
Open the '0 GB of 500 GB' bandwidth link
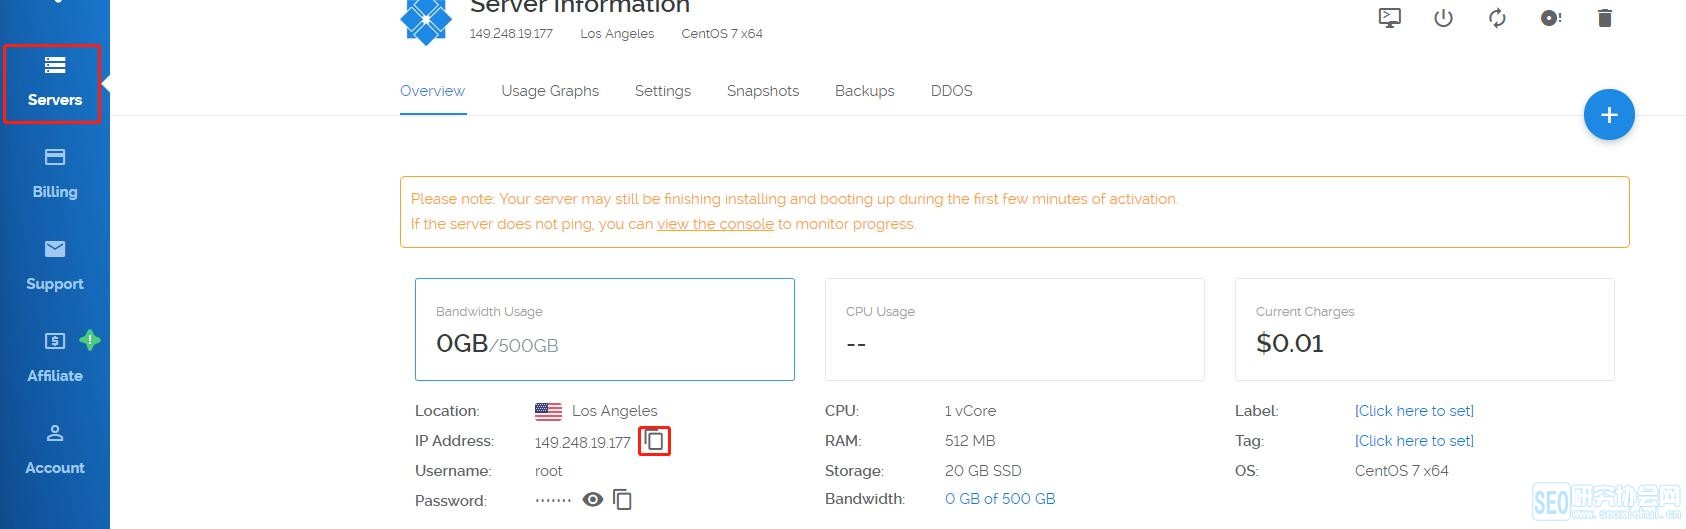point(1000,499)
